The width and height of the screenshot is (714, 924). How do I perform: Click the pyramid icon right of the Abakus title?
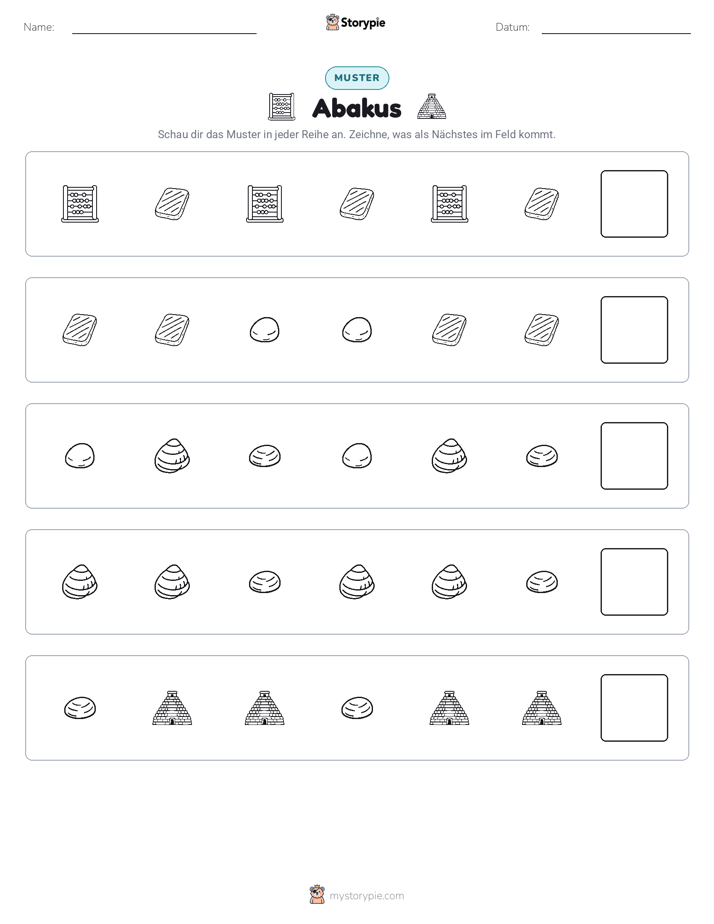[431, 107]
